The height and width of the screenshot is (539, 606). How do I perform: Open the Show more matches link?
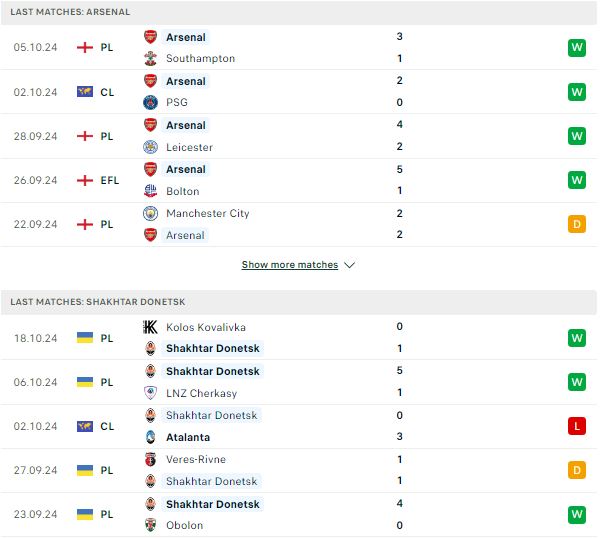pos(290,265)
